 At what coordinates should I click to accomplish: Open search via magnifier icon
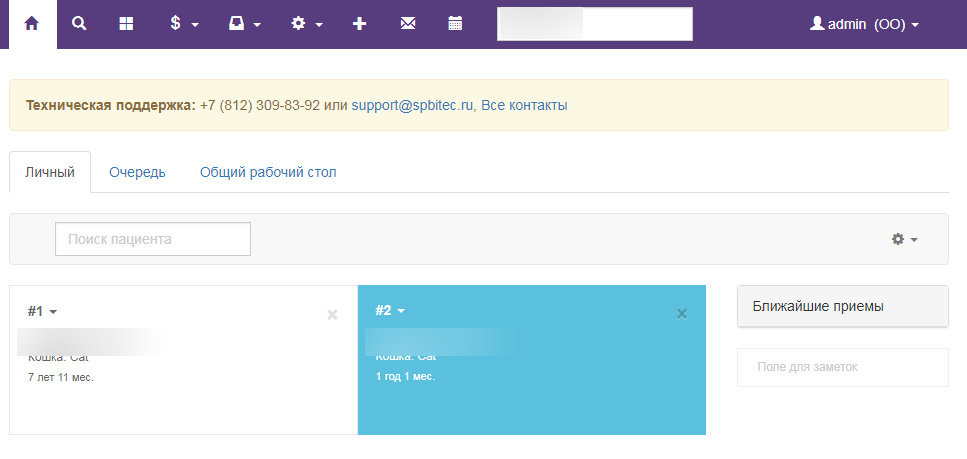(79, 24)
